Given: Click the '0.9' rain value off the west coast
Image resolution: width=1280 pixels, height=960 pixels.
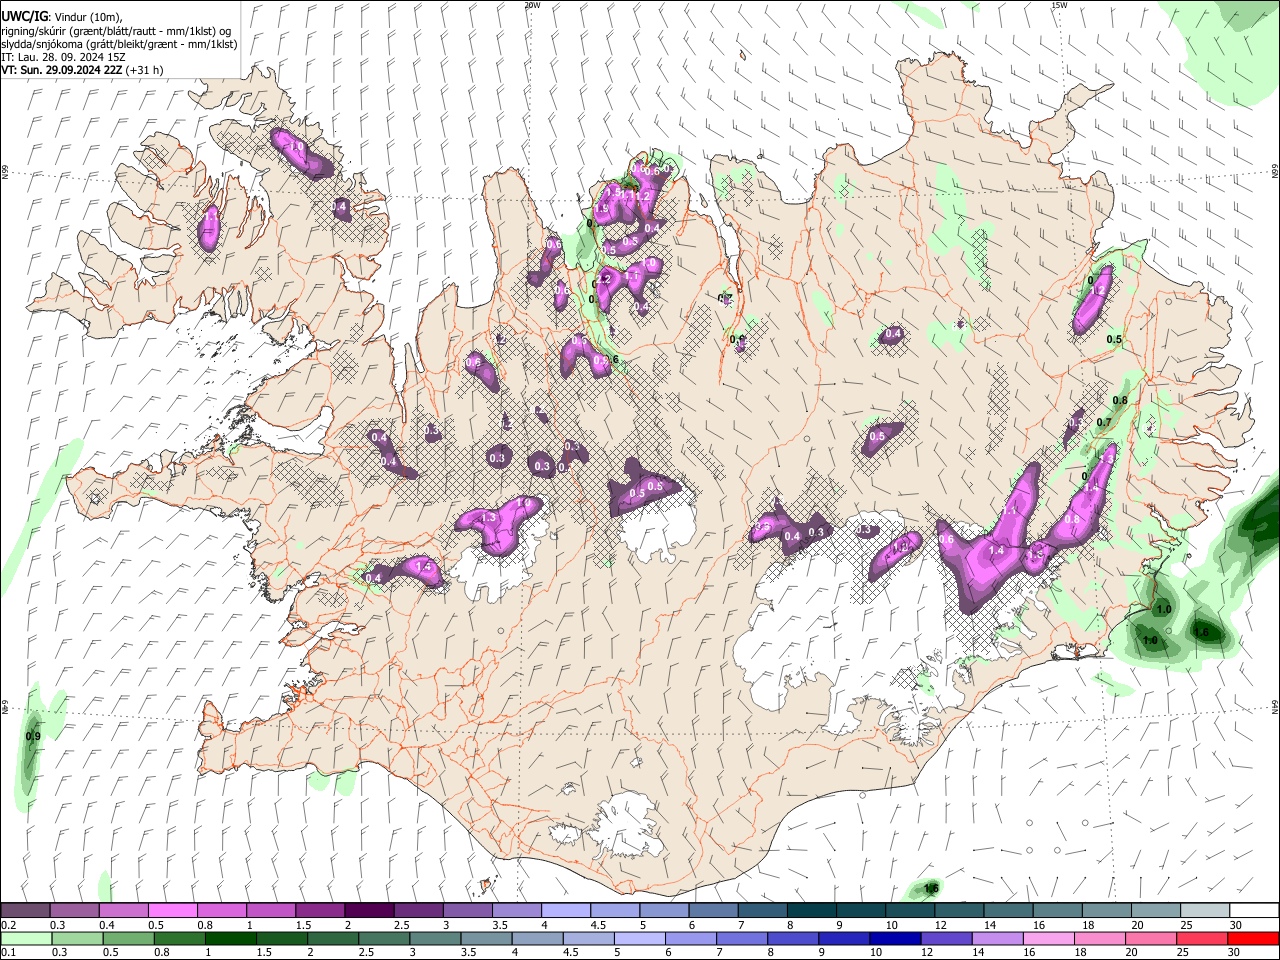Looking at the screenshot, I should (32, 736).
